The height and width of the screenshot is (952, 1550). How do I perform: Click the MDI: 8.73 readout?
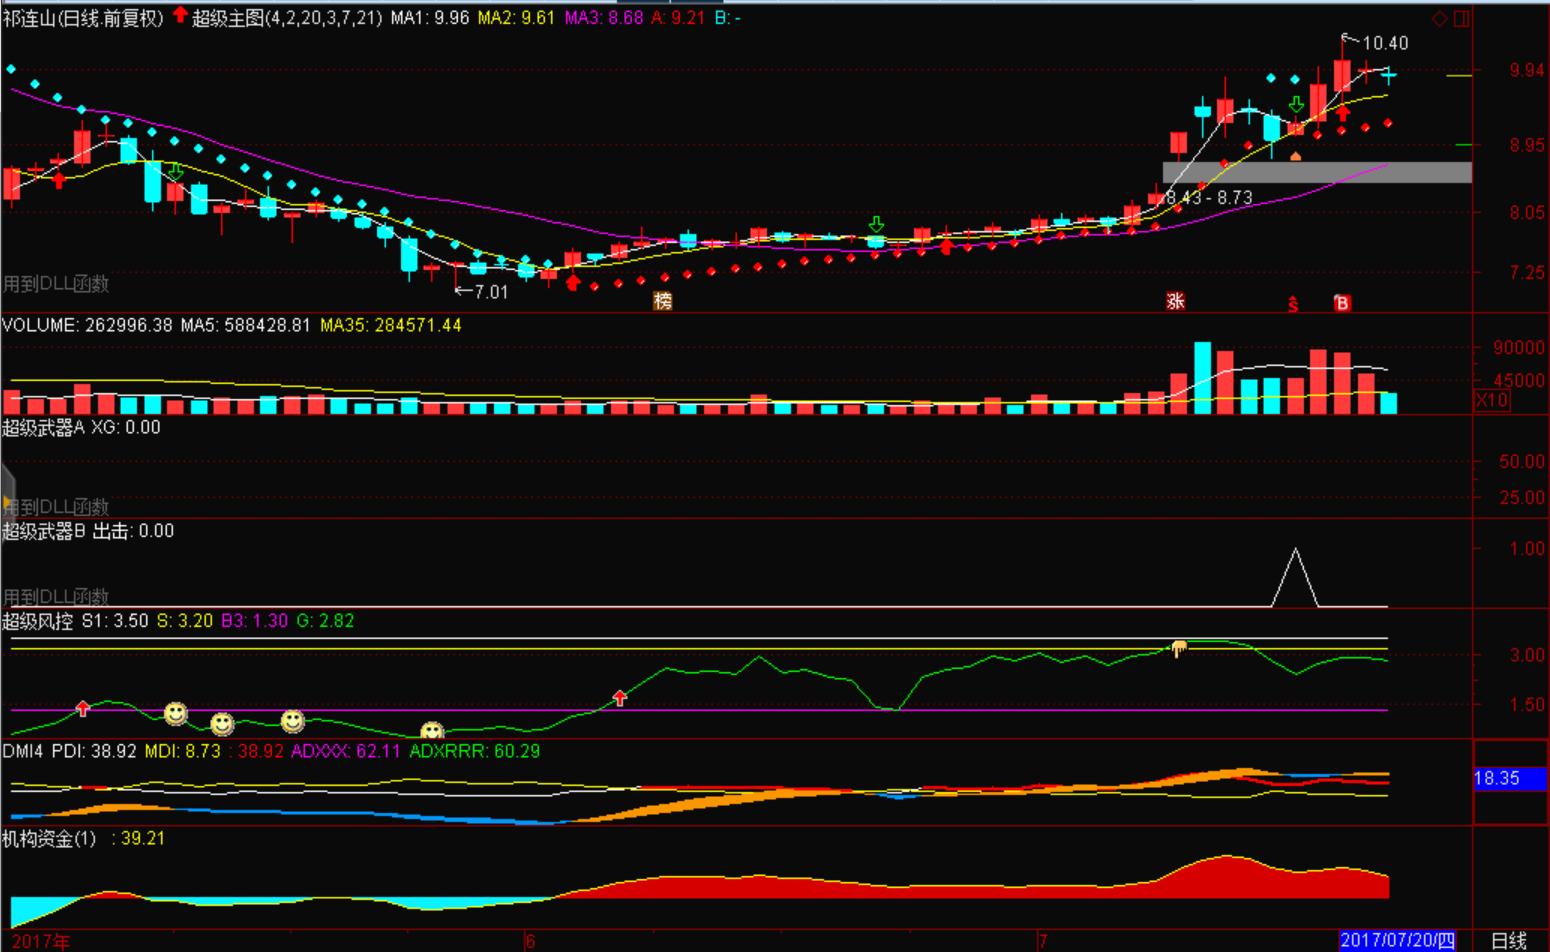182,751
